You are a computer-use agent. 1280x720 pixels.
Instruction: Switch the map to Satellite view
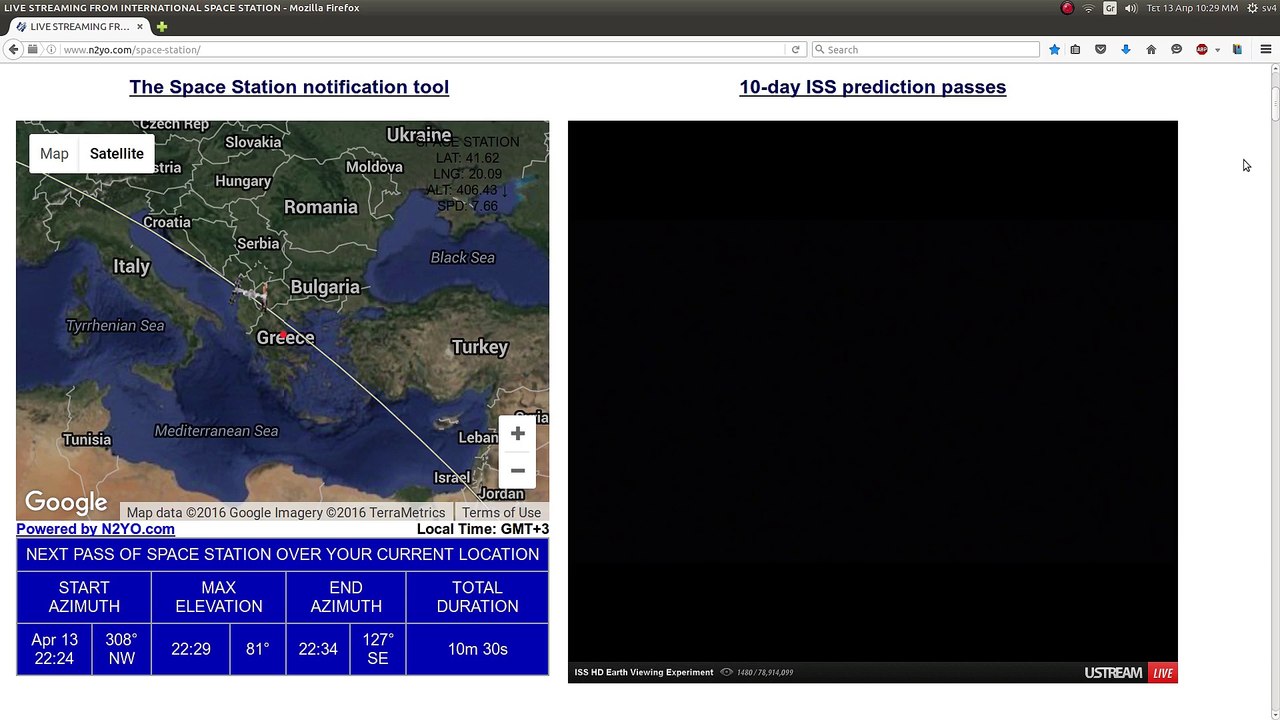117,153
